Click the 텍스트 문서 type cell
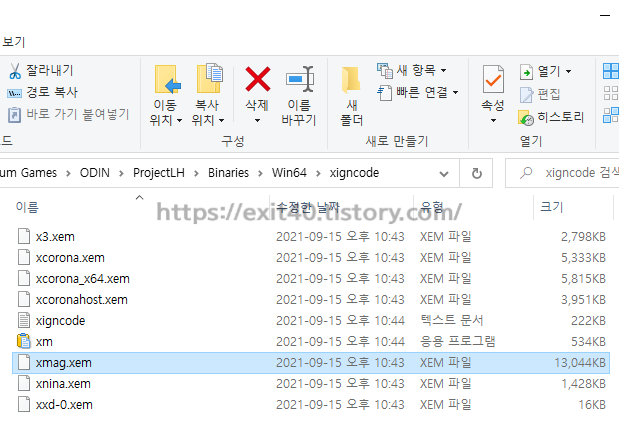This screenshot has width=619, height=425. tap(452, 320)
